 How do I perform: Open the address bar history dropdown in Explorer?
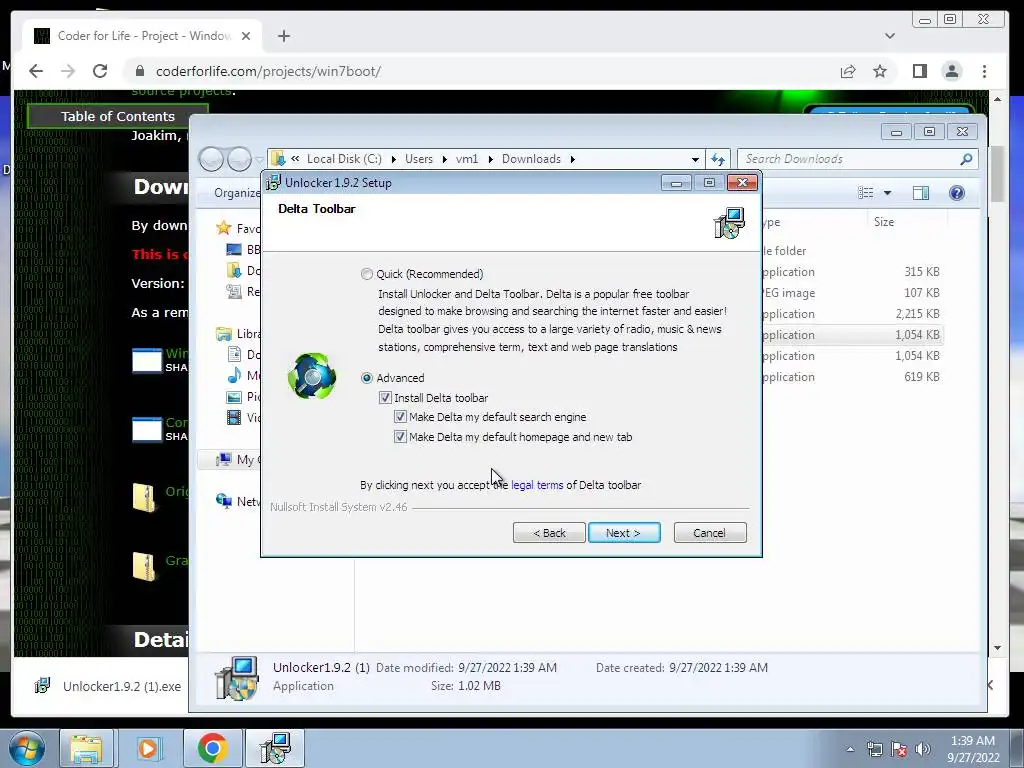point(695,159)
